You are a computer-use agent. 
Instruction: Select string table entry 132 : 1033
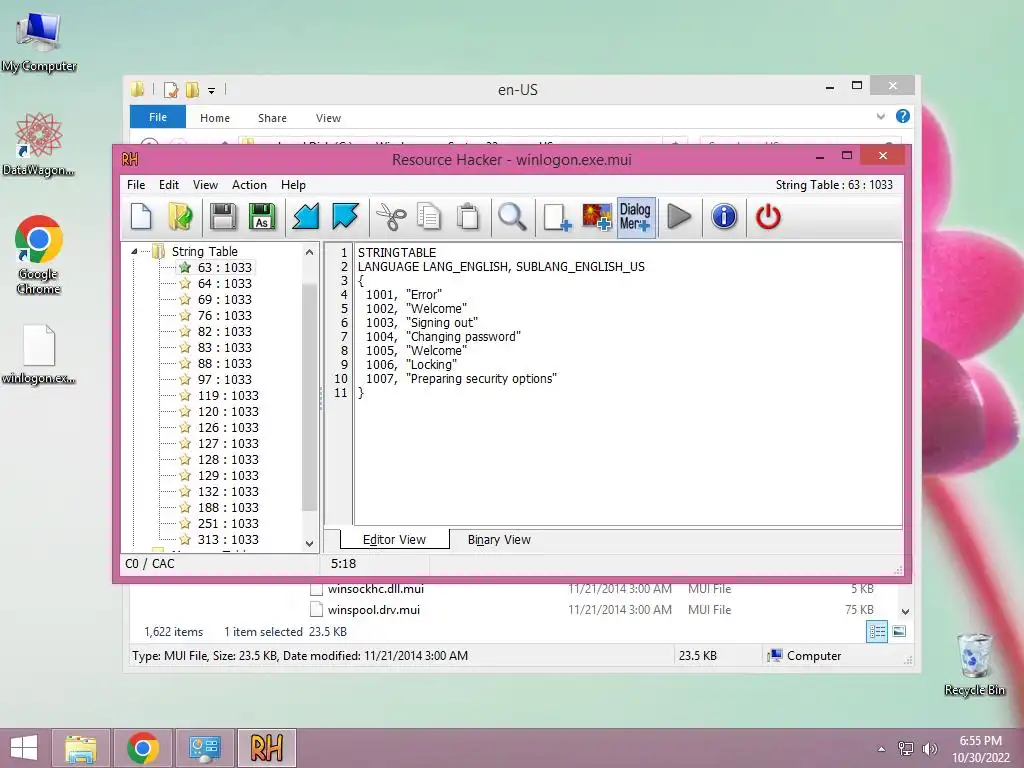click(x=228, y=491)
